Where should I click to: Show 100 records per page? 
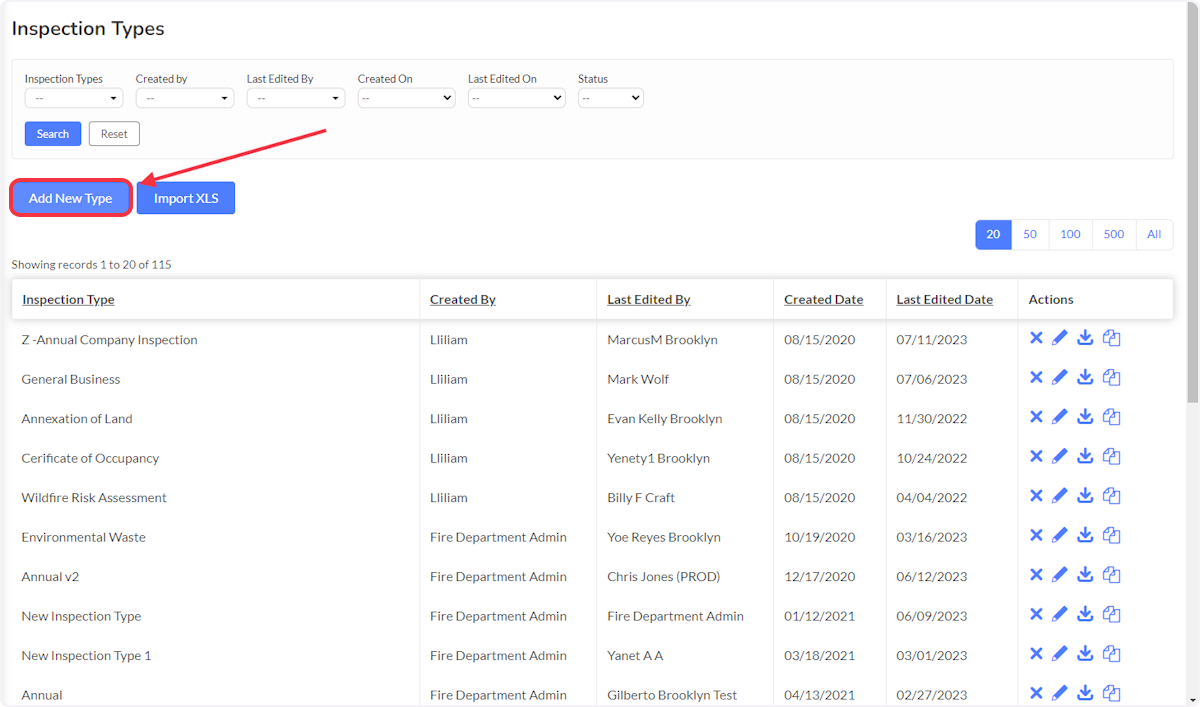(x=1070, y=234)
